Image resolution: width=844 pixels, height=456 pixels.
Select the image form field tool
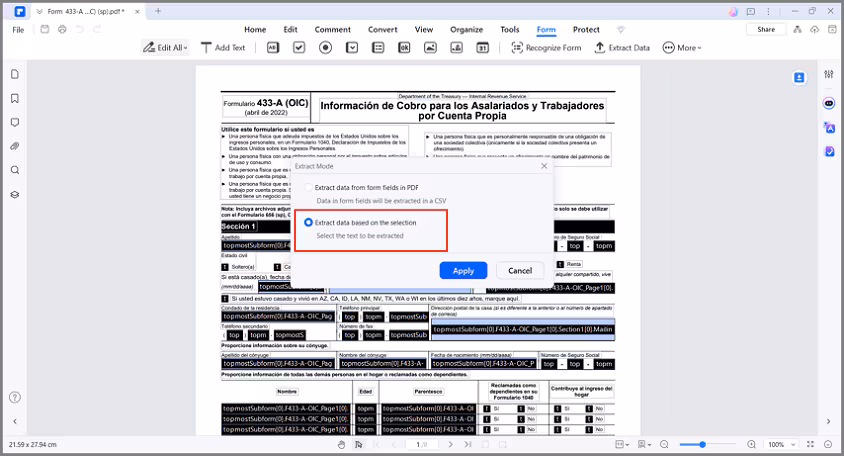point(431,48)
